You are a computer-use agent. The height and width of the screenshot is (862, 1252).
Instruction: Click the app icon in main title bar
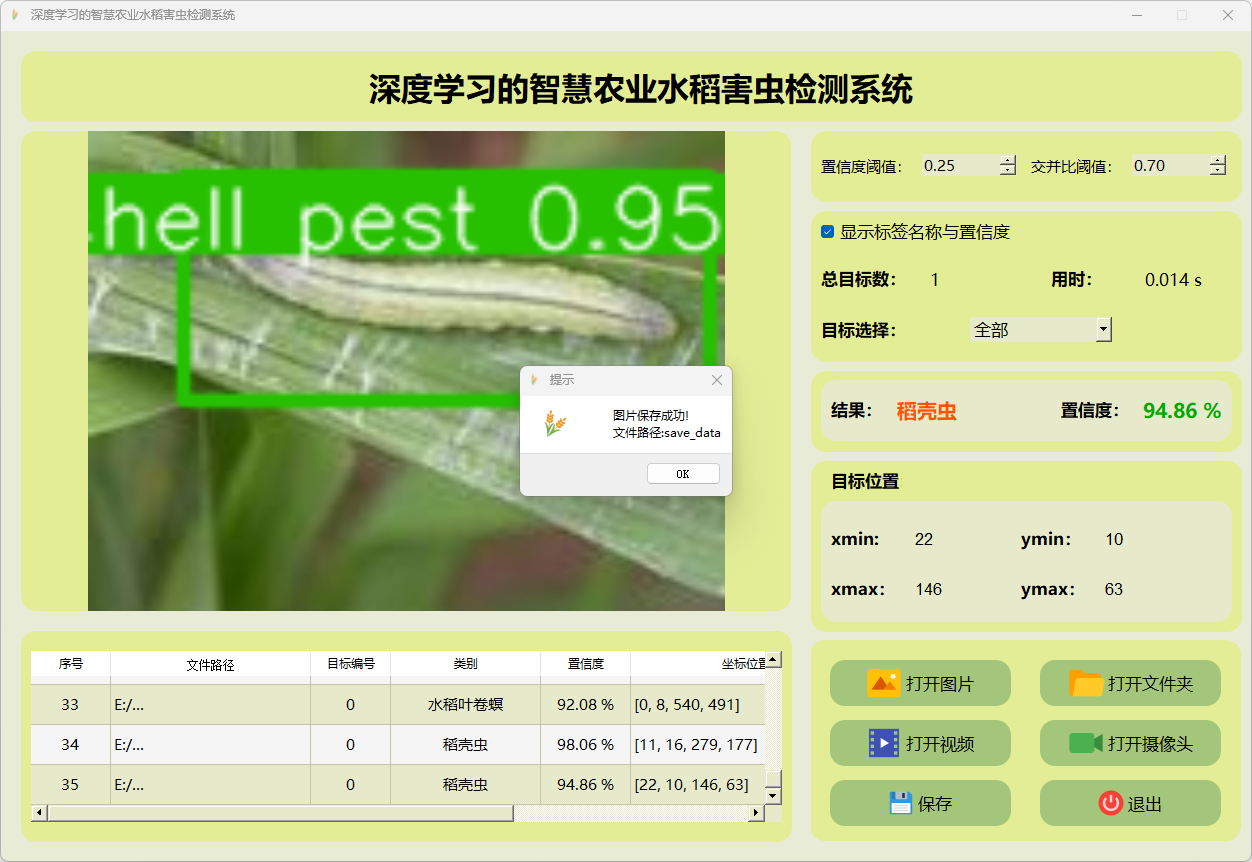(x=15, y=15)
